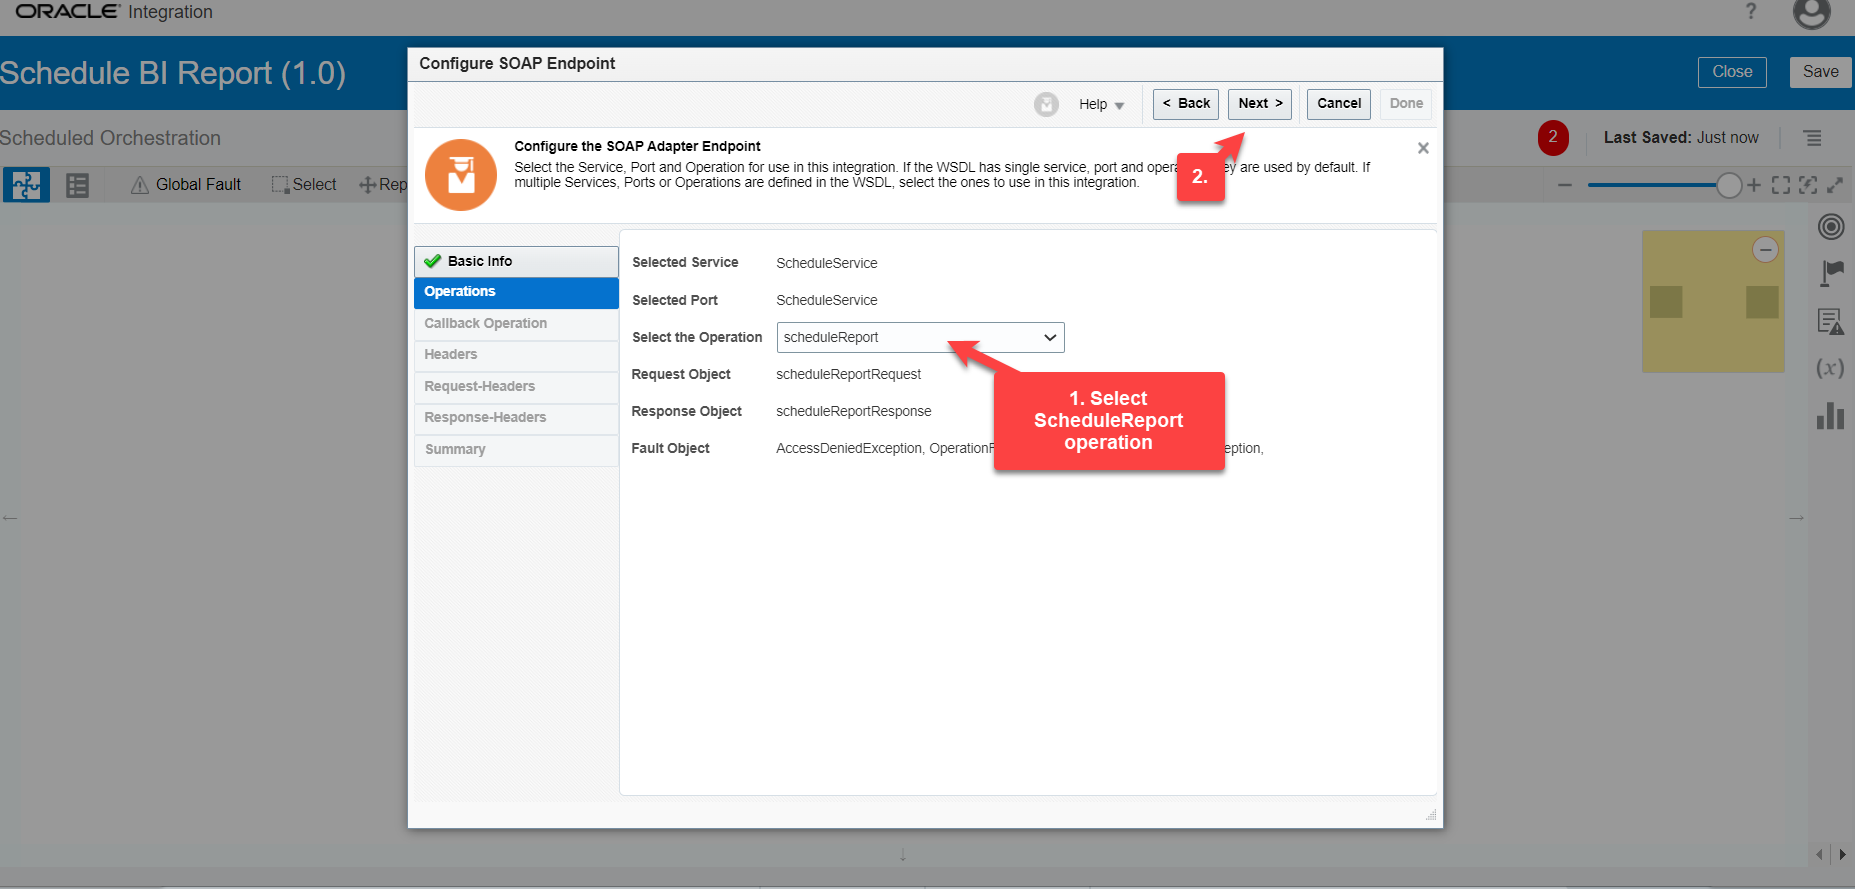Collapse the minimap using the minus button
The image size is (1855, 889).
1765,250
